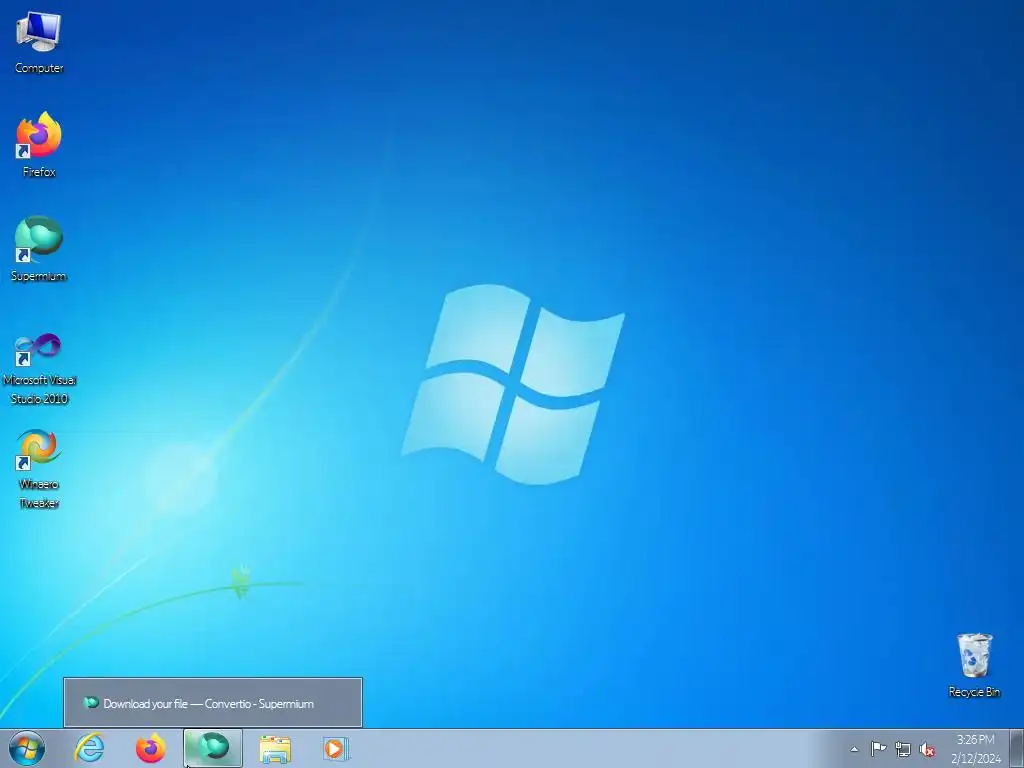This screenshot has width=1024, height=768.
Task: Select the Computer desktop icon
Action: pyautogui.click(x=39, y=43)
